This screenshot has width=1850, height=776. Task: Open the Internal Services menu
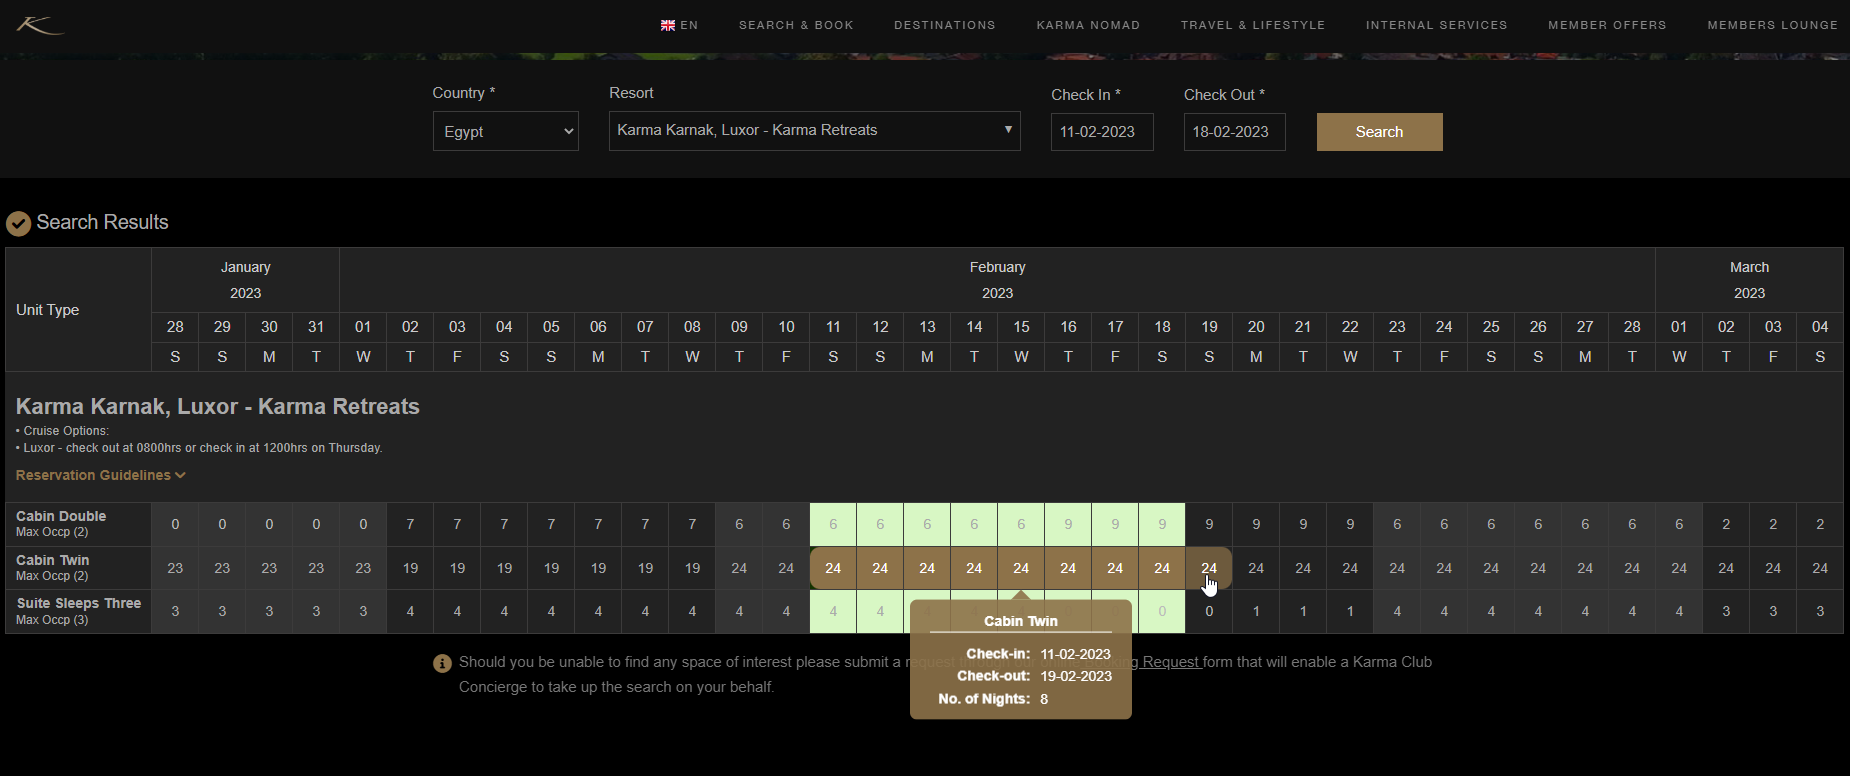coord(1437,25)
